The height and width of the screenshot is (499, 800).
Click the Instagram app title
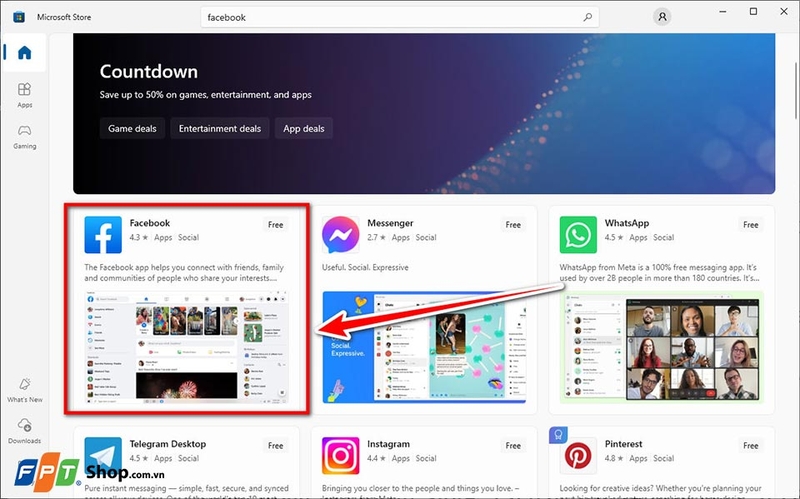[388, 444]
